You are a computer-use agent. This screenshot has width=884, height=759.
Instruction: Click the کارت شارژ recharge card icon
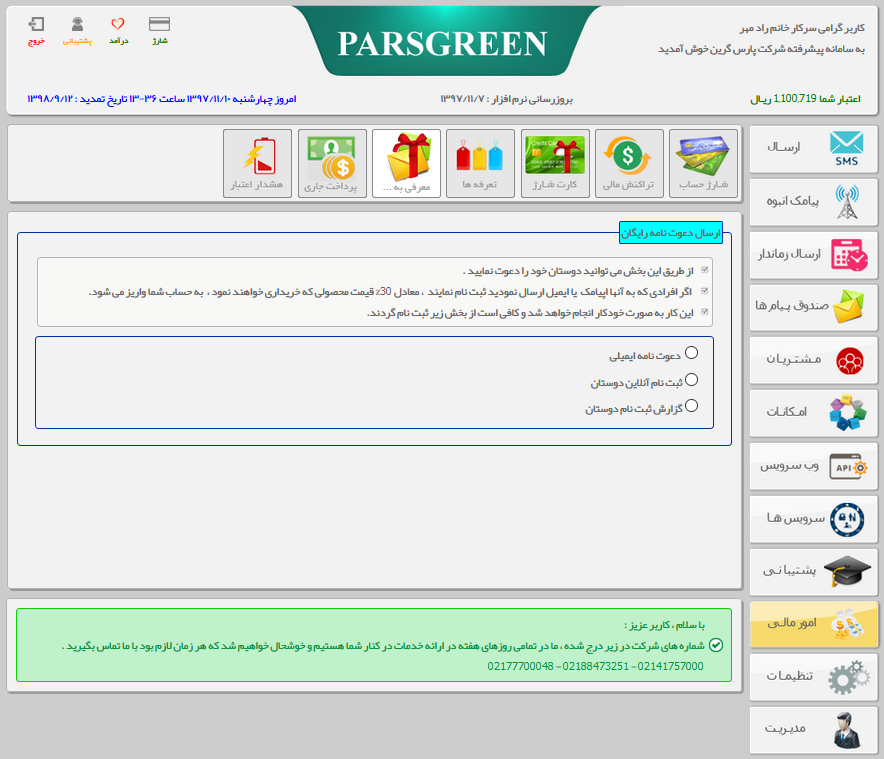tap(554, 163)
